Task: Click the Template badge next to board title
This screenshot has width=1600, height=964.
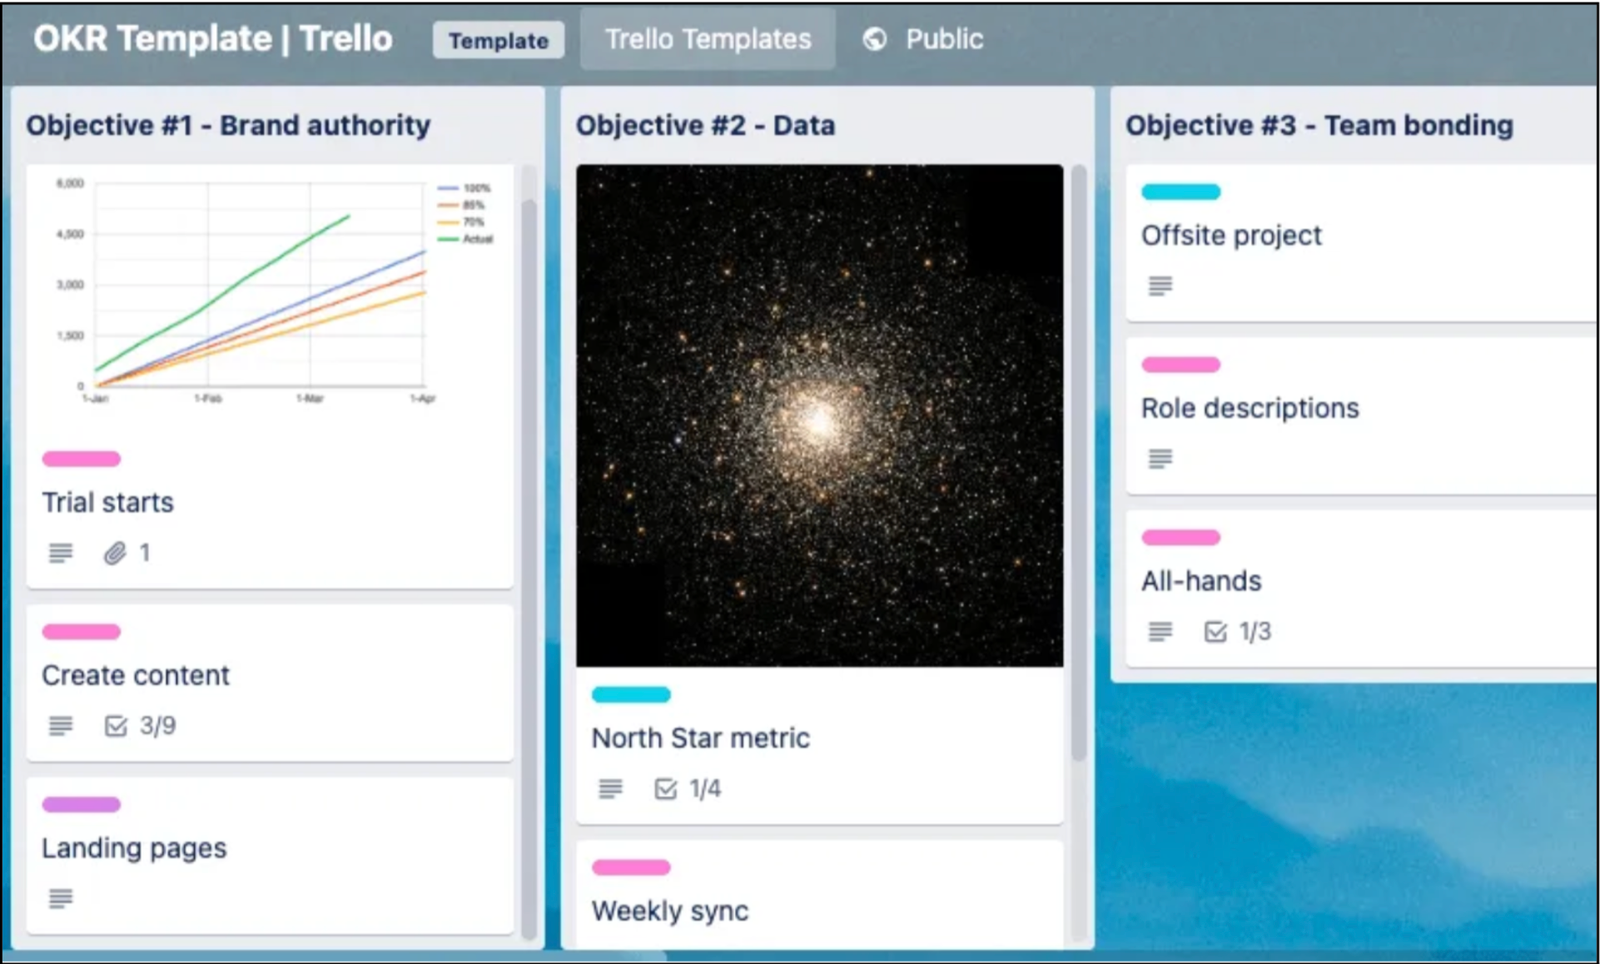Action: [498, 41]
